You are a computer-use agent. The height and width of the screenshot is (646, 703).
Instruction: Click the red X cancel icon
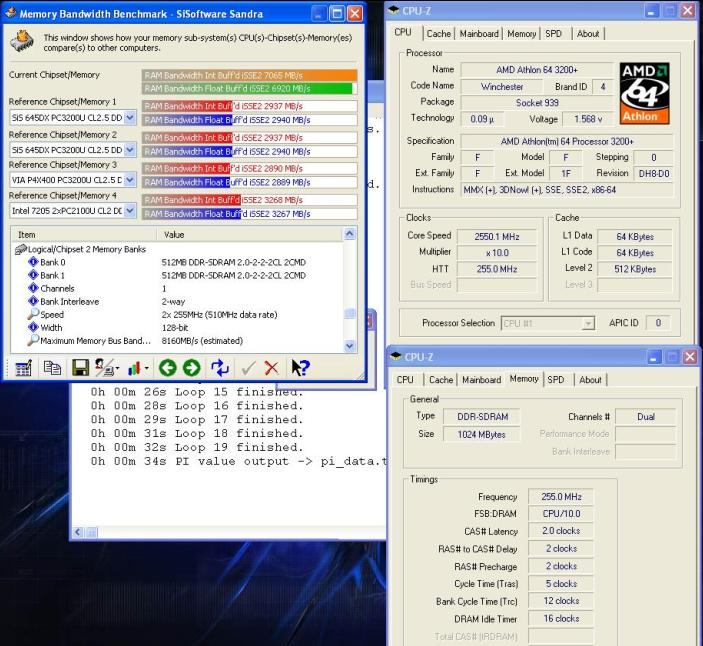point(271,369)
